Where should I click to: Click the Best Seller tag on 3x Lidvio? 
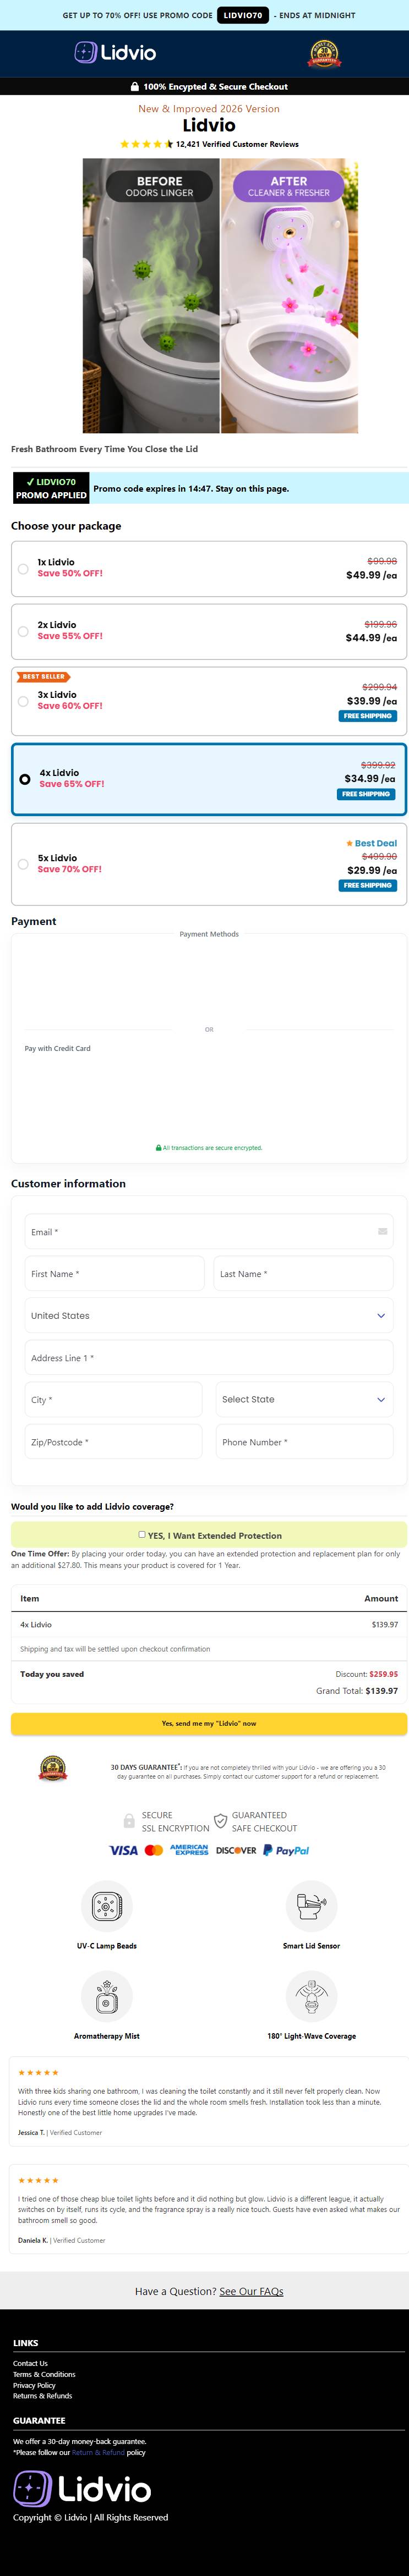[43, 677]
